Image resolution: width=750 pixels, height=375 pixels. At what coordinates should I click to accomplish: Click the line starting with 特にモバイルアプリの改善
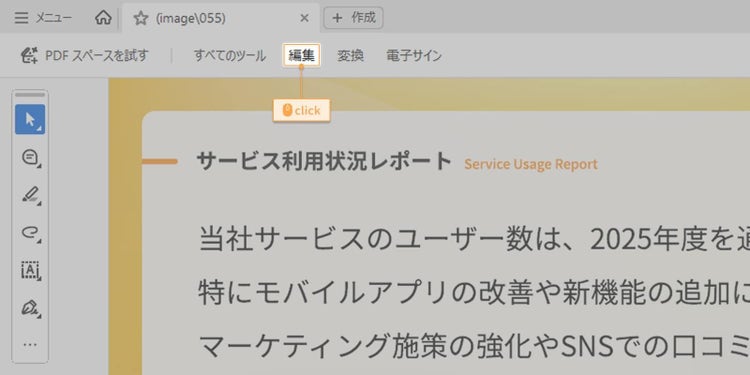[474, 293]
